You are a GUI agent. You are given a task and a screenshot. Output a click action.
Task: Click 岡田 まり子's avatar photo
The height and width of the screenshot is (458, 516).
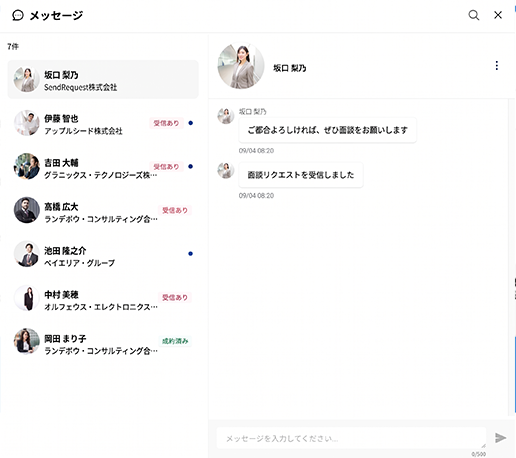(x=27, y=341)
